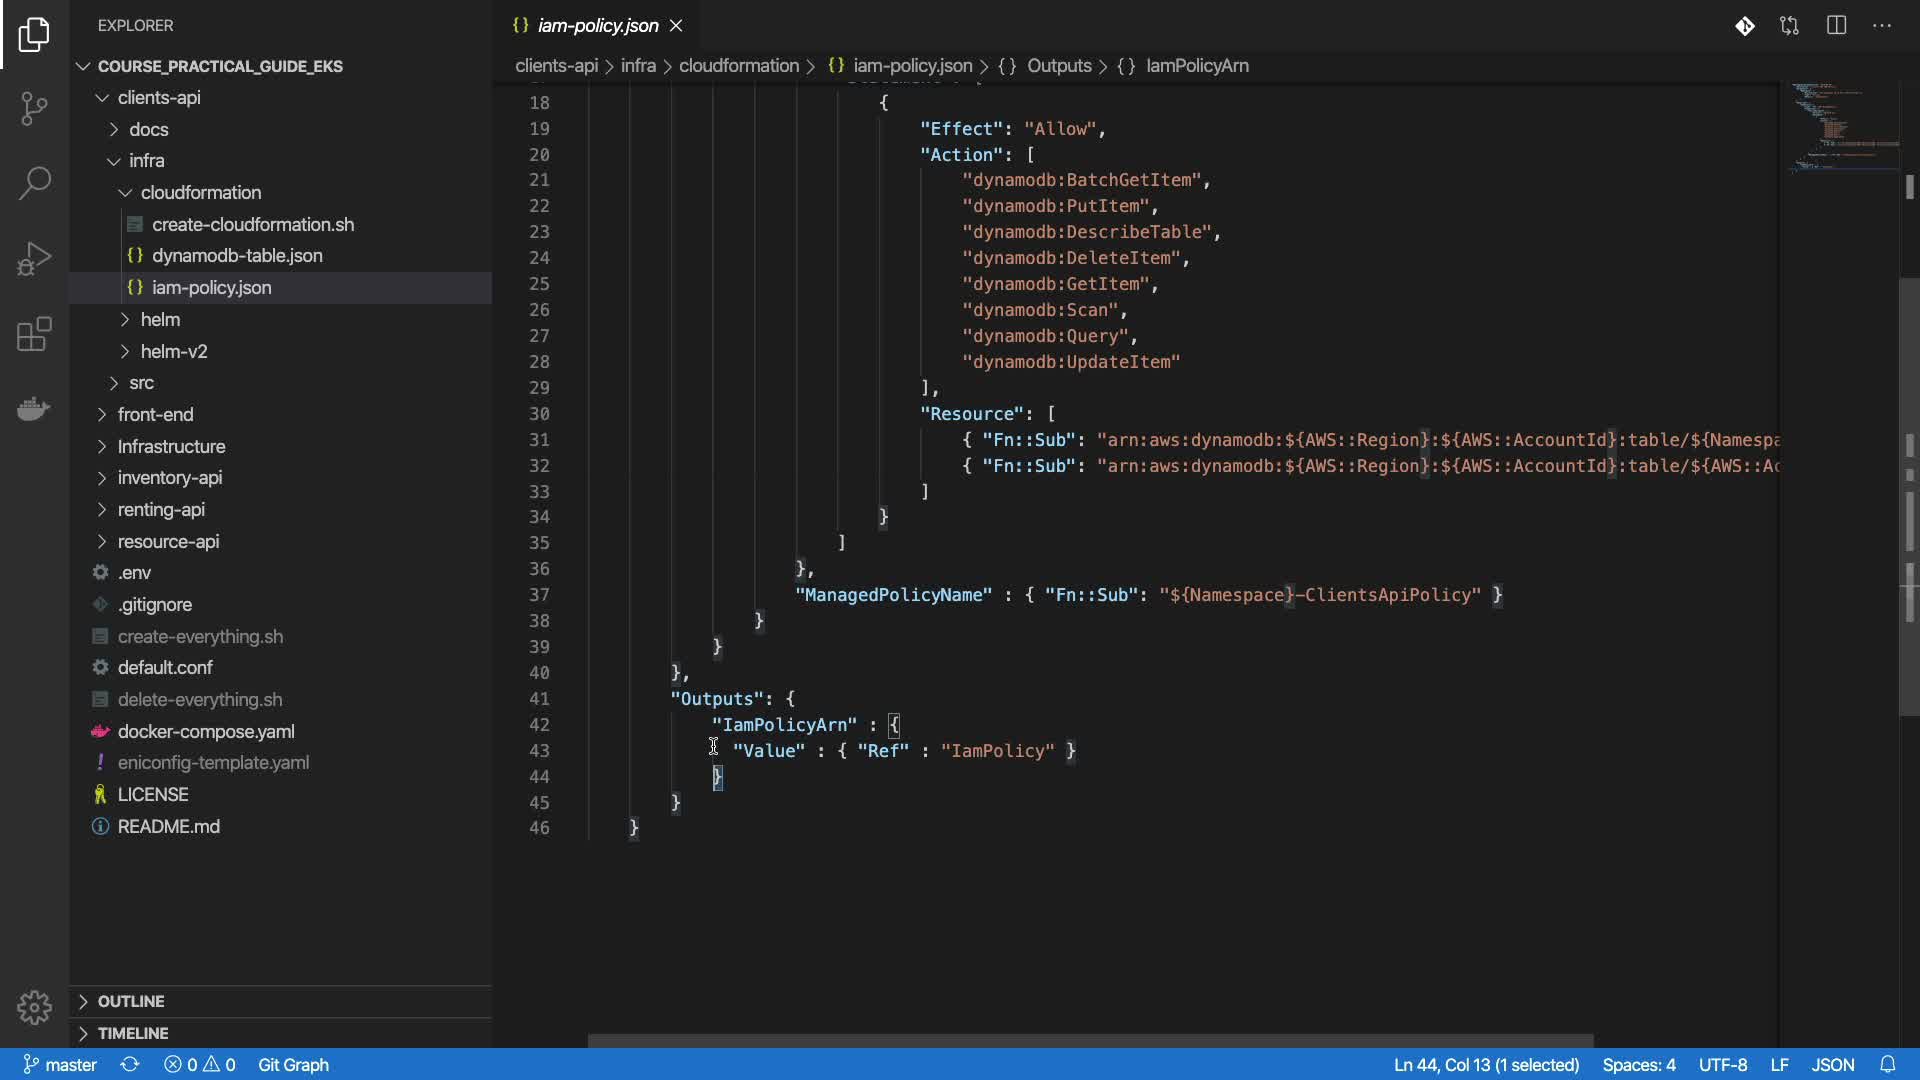The height and width of the screenshot is (1080, 1920).
Task: Click the master branch in status bar
Action: pos(60,1065)
